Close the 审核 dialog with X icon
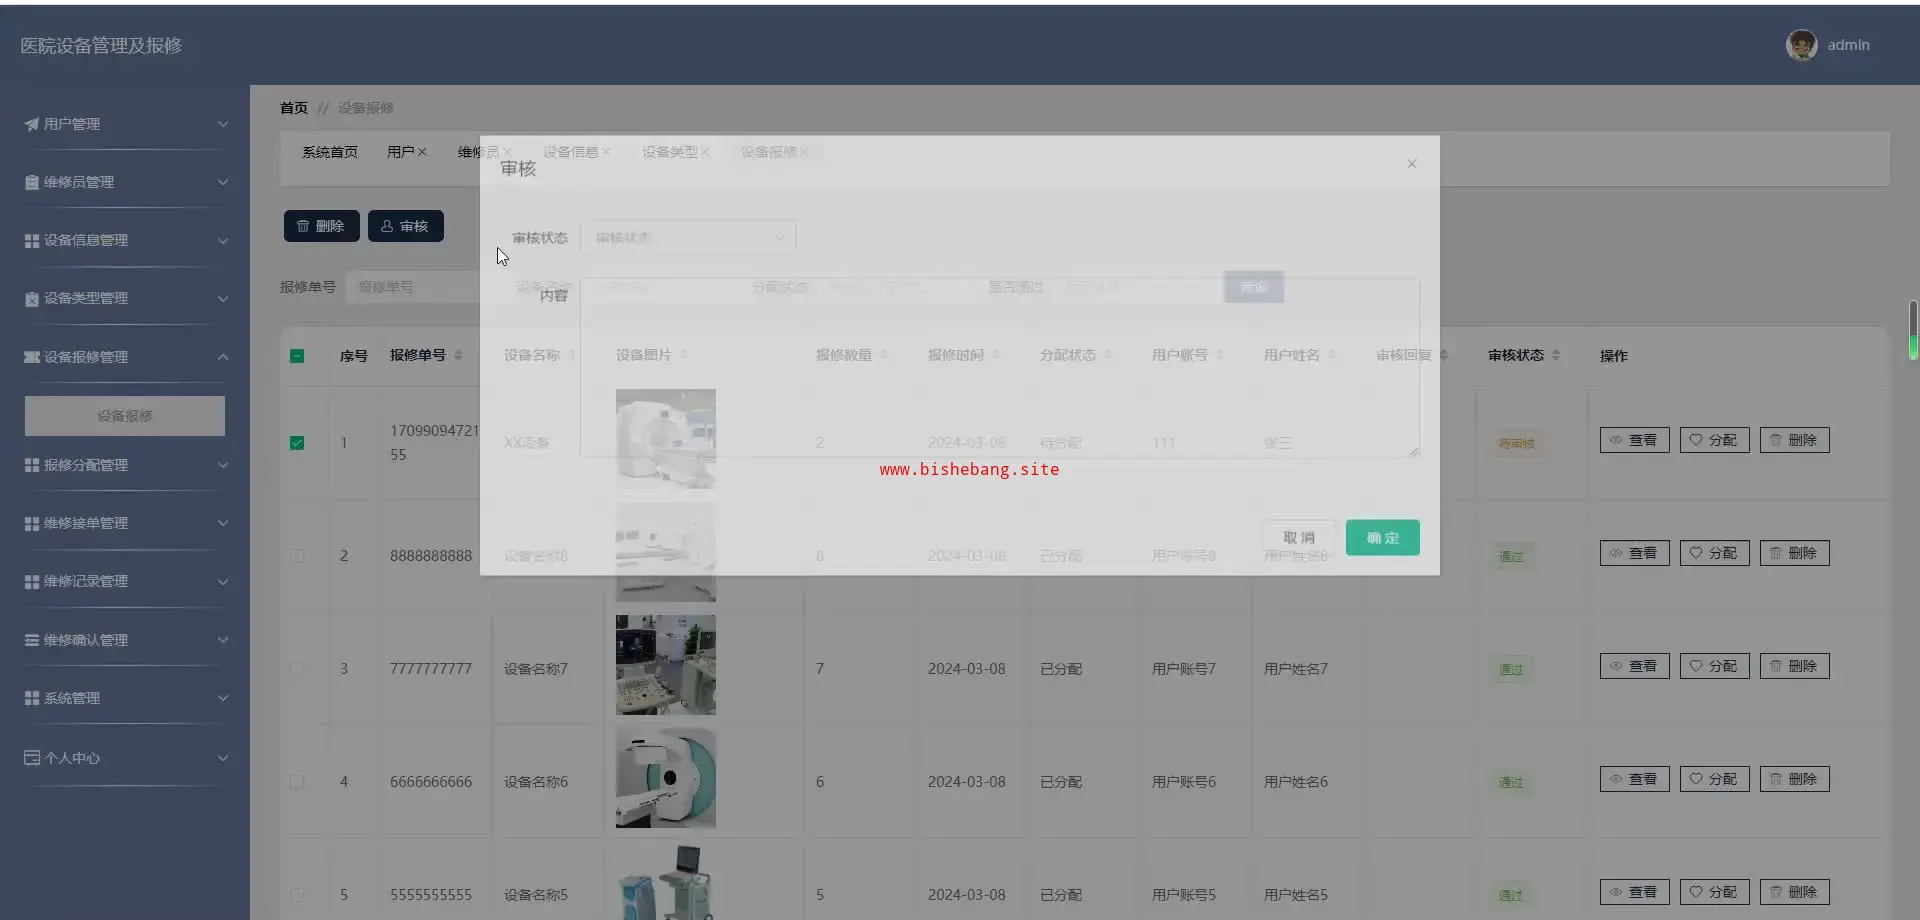The image size is (1920, 920). pos(1411,164)
